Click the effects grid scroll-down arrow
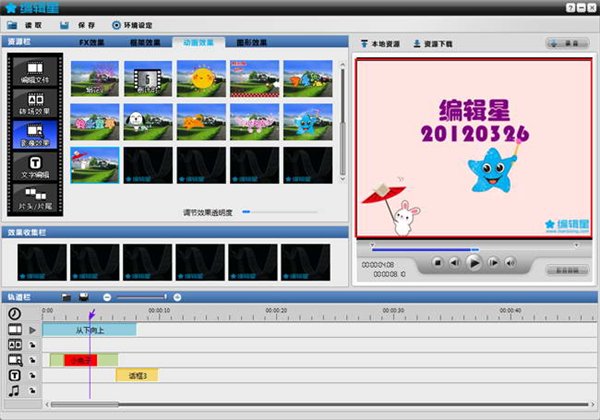600x420 pixels. 342,179
